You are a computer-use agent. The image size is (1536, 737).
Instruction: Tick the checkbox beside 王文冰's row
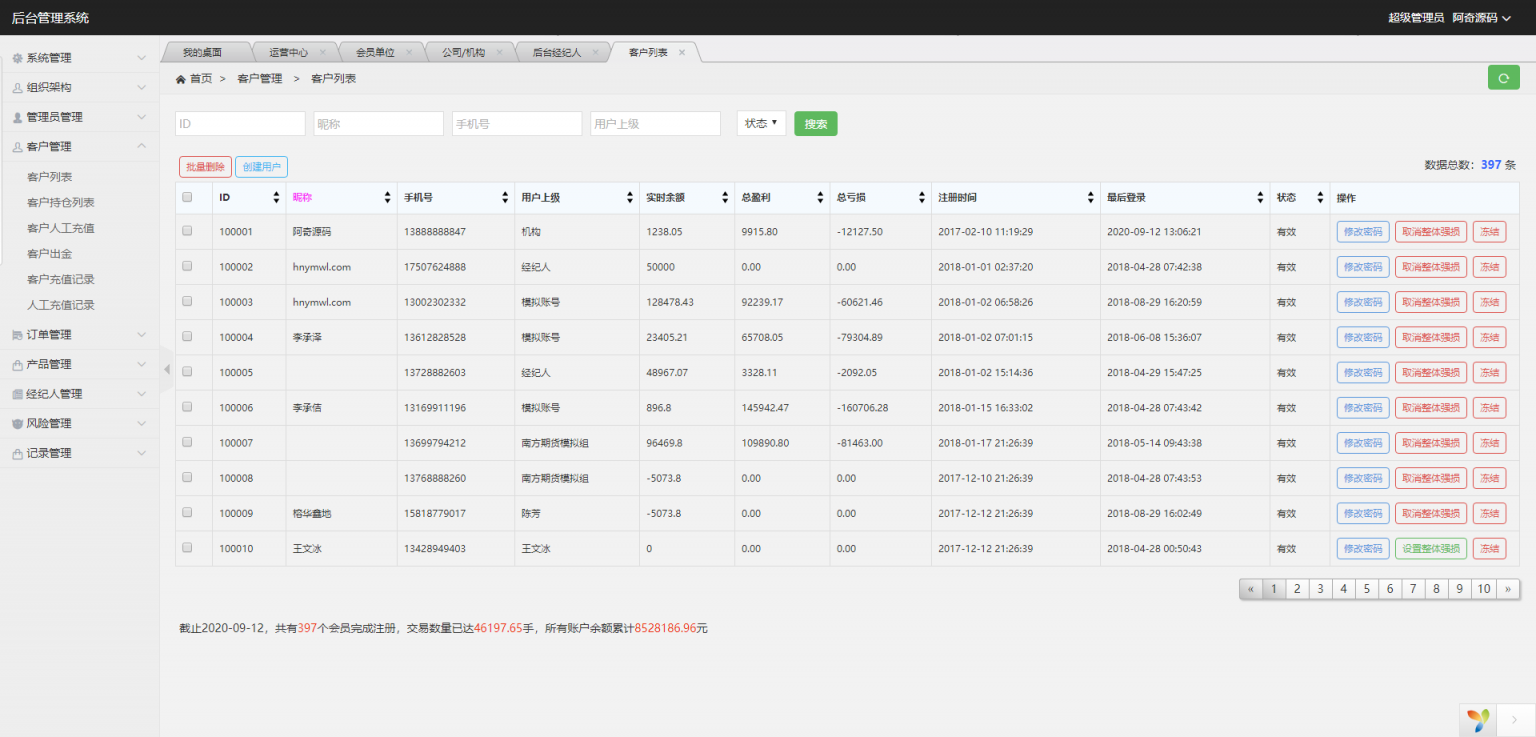coord(186,548)
